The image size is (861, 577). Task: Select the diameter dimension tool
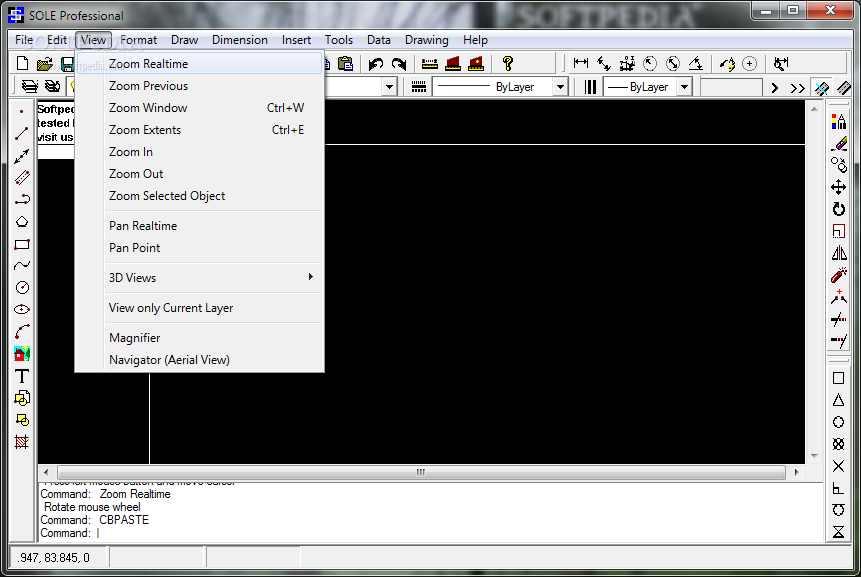pyautogui.click(x=673, y=64)
